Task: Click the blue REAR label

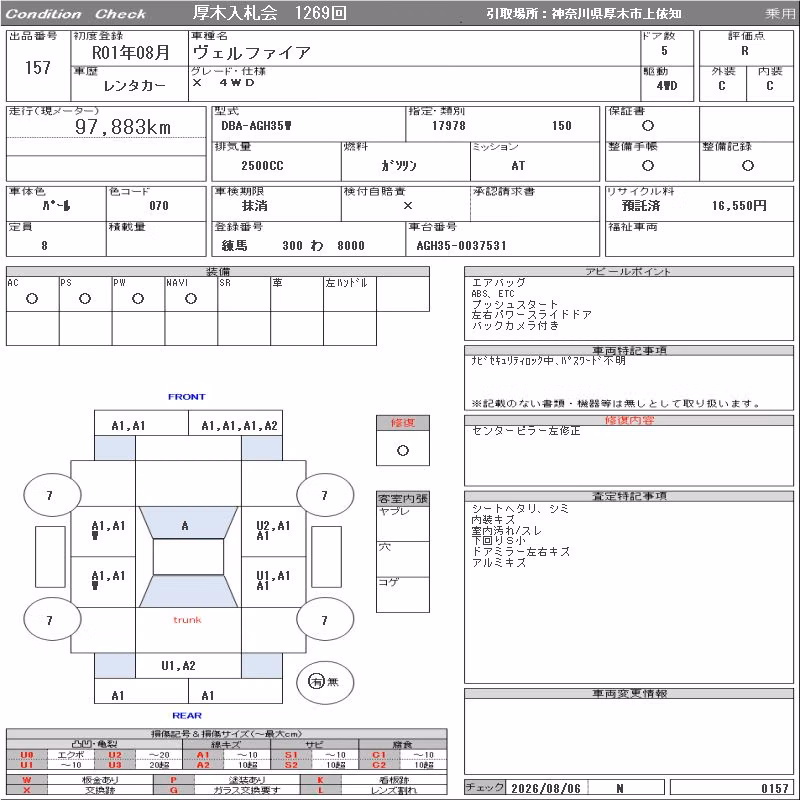Action: tap(187, 715)
